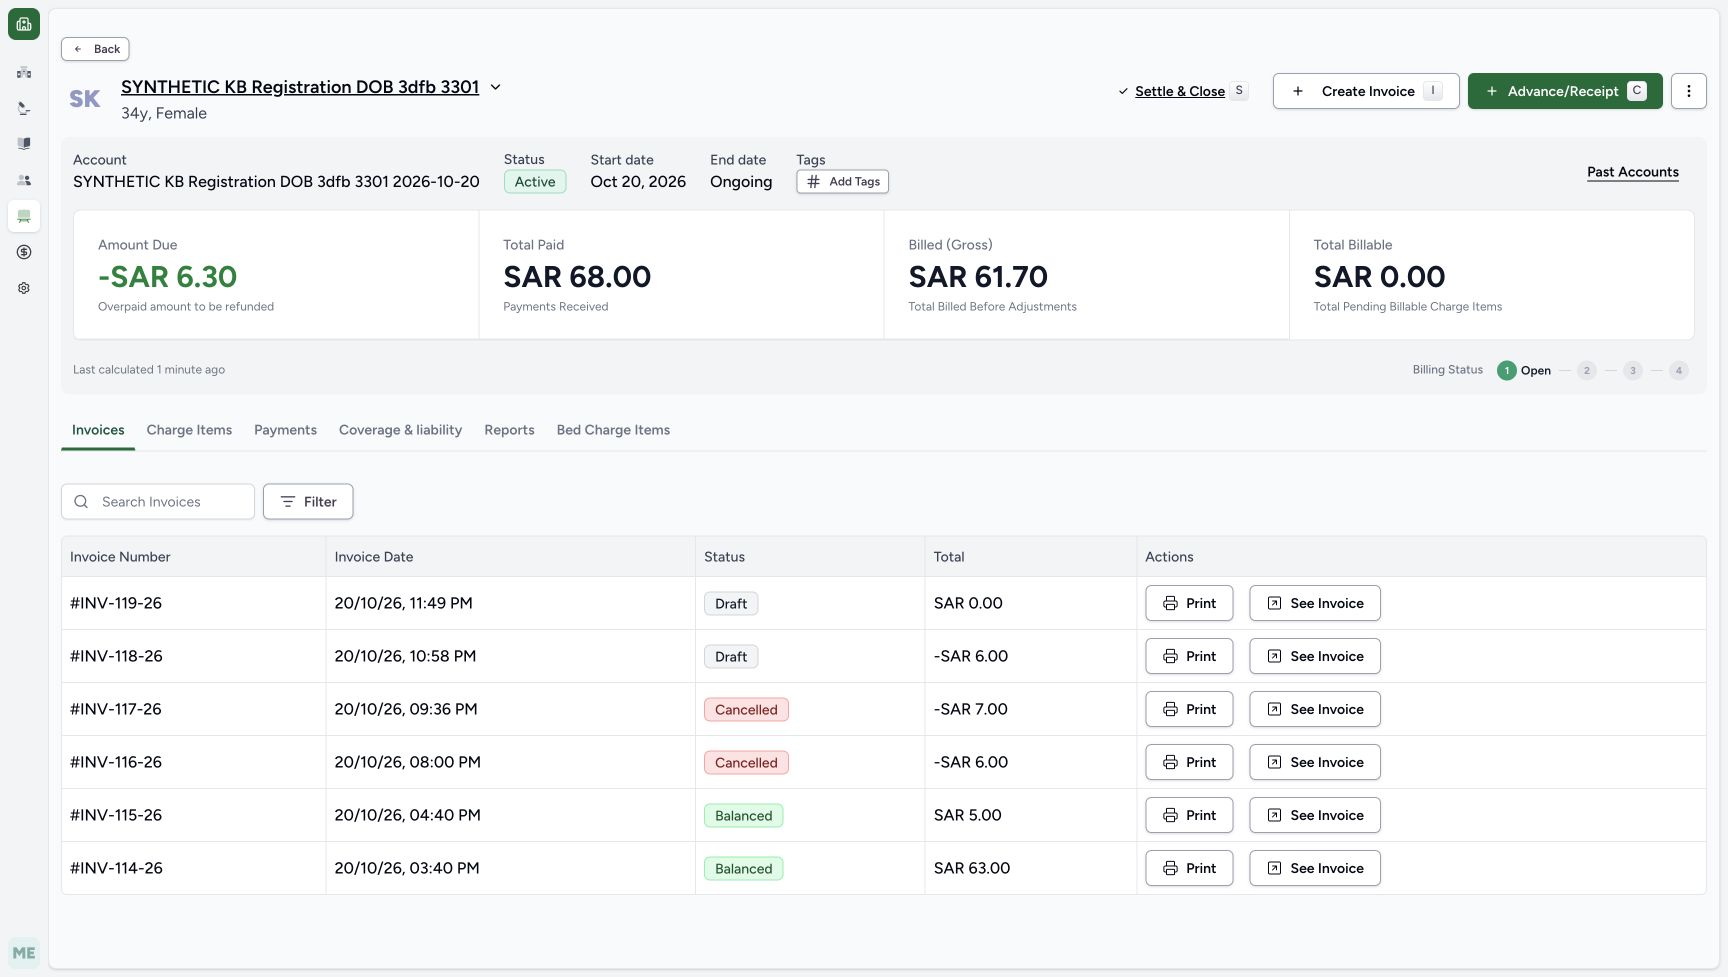Click the Balanced status of #INV-115-26
1728x977 pixels.
click(x=743, y=816)
